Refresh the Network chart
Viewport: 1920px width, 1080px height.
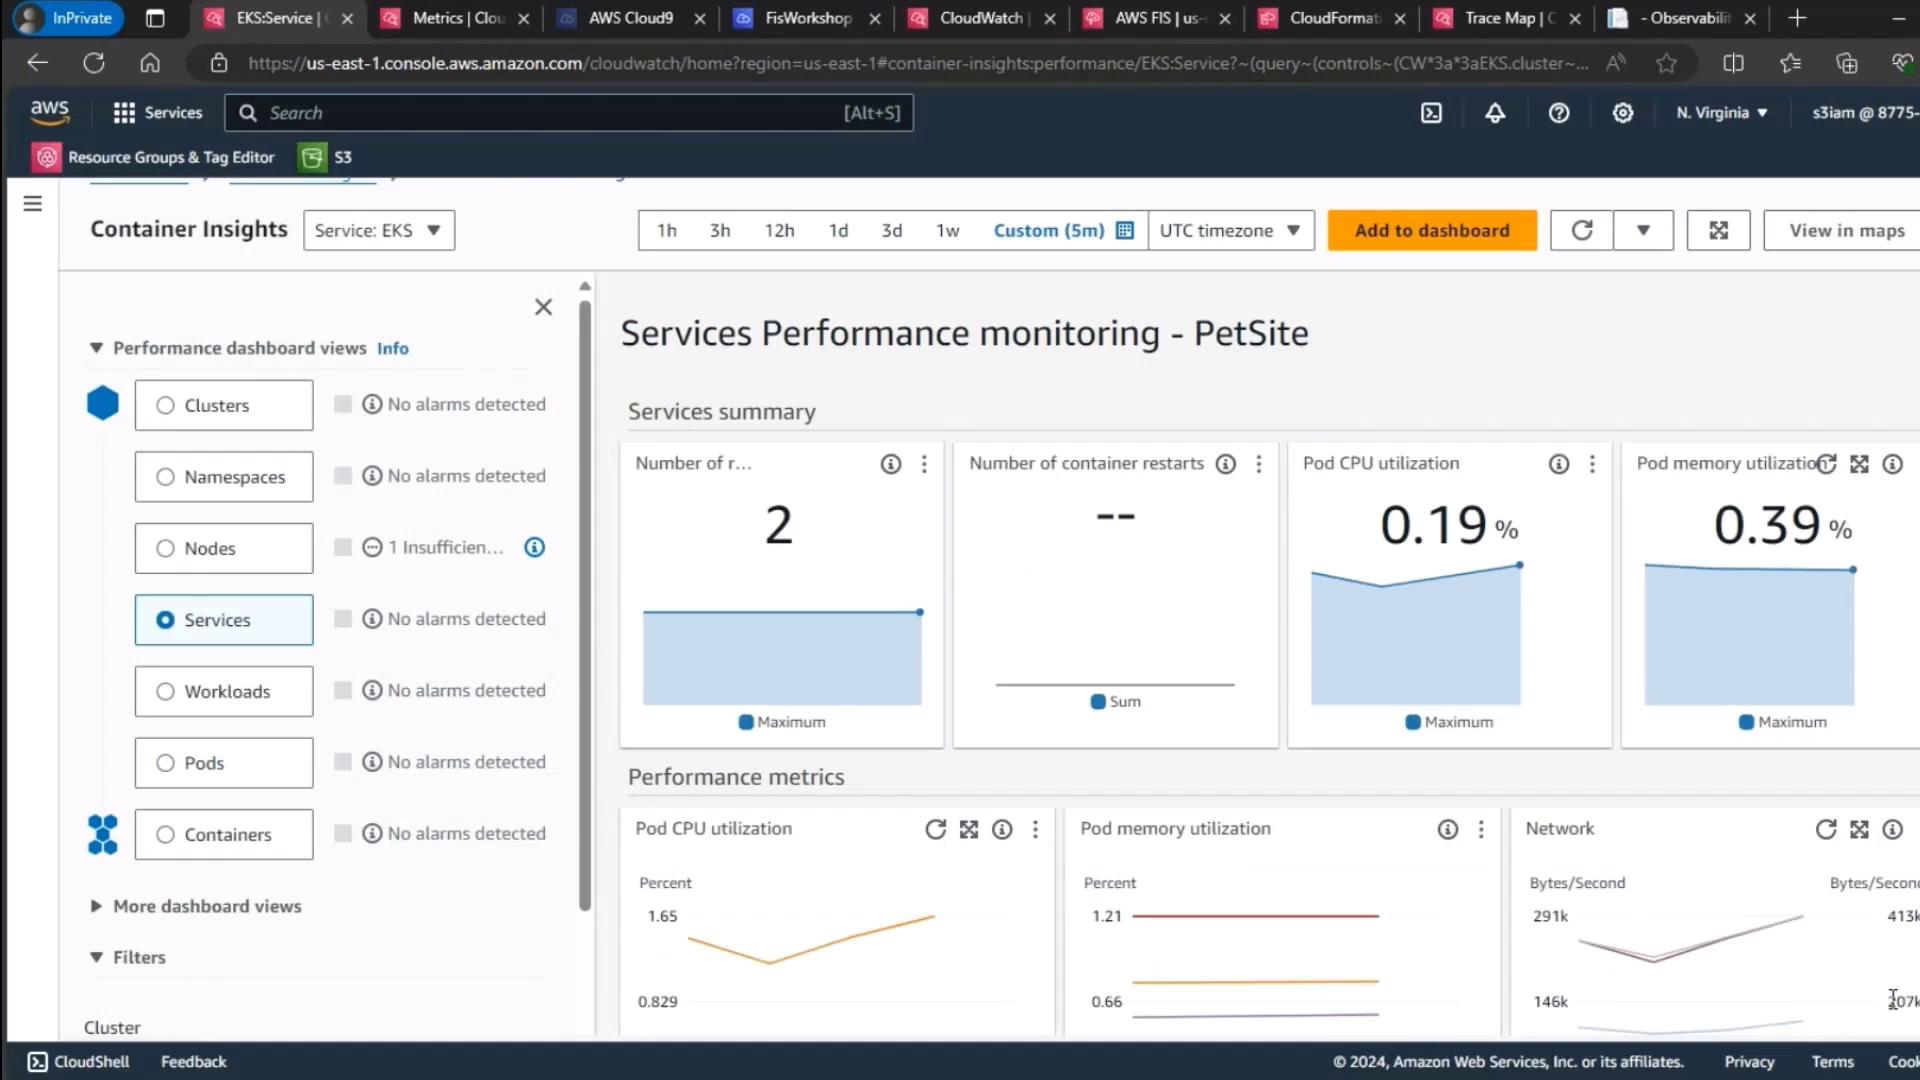[x=1826, y=829]
